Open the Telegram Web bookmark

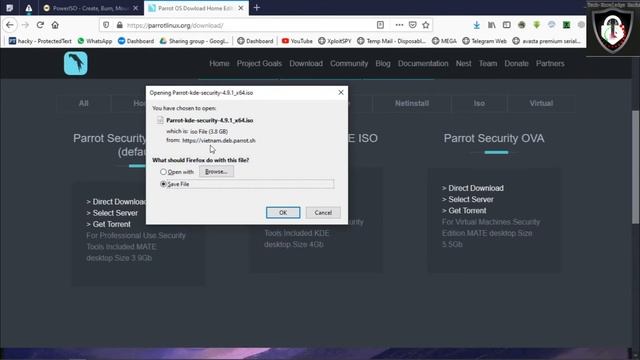(x=484, y=41)
